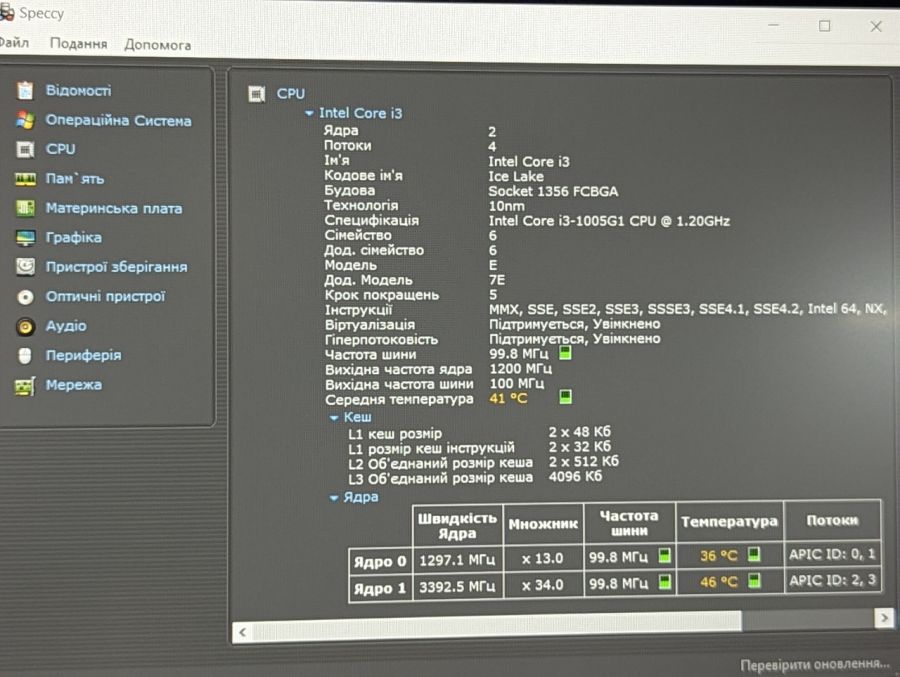
Task: Click green tray icon beside average temperature 41 °C
Action: [565, 397]
